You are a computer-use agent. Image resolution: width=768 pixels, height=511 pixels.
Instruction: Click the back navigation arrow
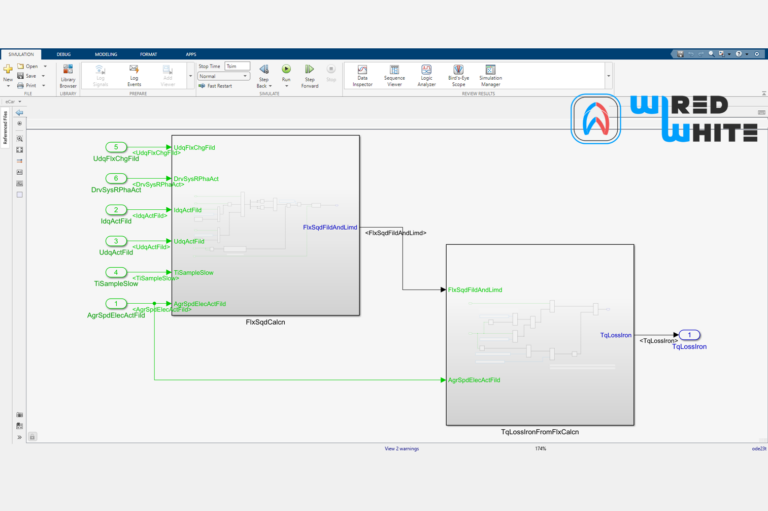coord(20,113)
